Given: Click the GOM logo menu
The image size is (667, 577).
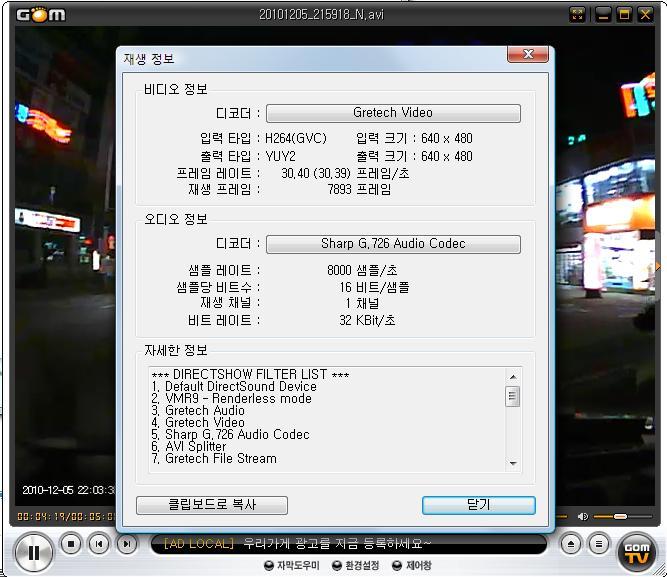Looking at the screenshot, I should 41,15.
